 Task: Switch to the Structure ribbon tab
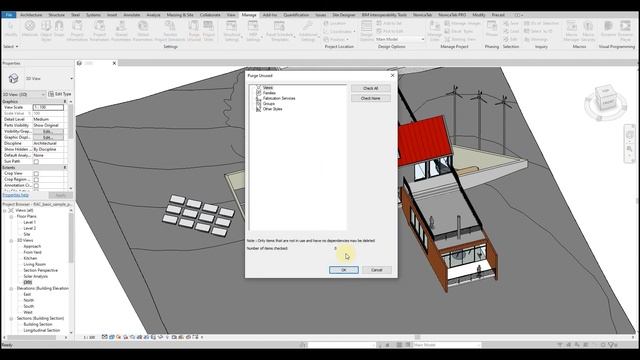56,15
